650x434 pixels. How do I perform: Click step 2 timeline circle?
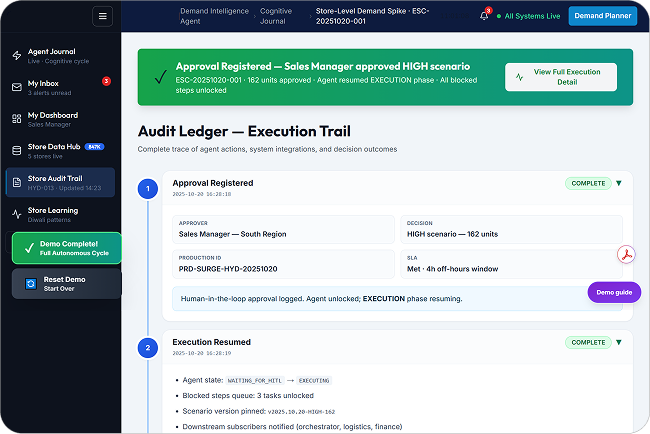coord(148,348)
